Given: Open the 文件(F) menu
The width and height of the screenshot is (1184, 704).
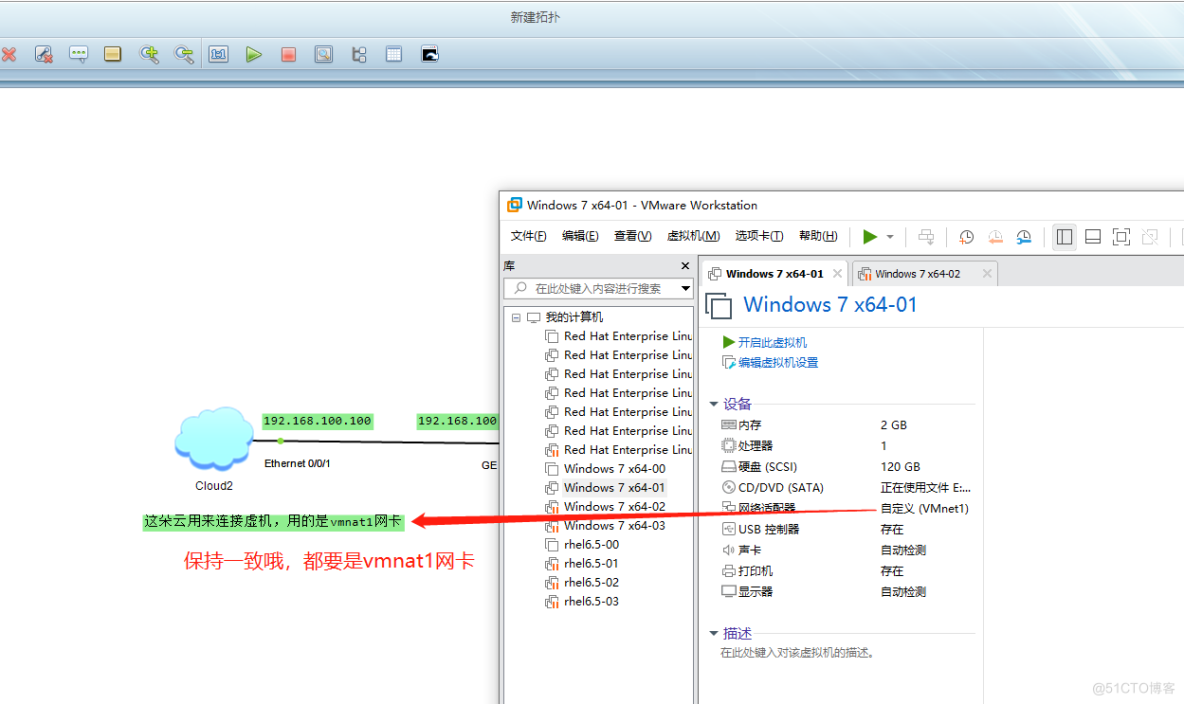Looking at the screenshot, I should pos(528,236).
